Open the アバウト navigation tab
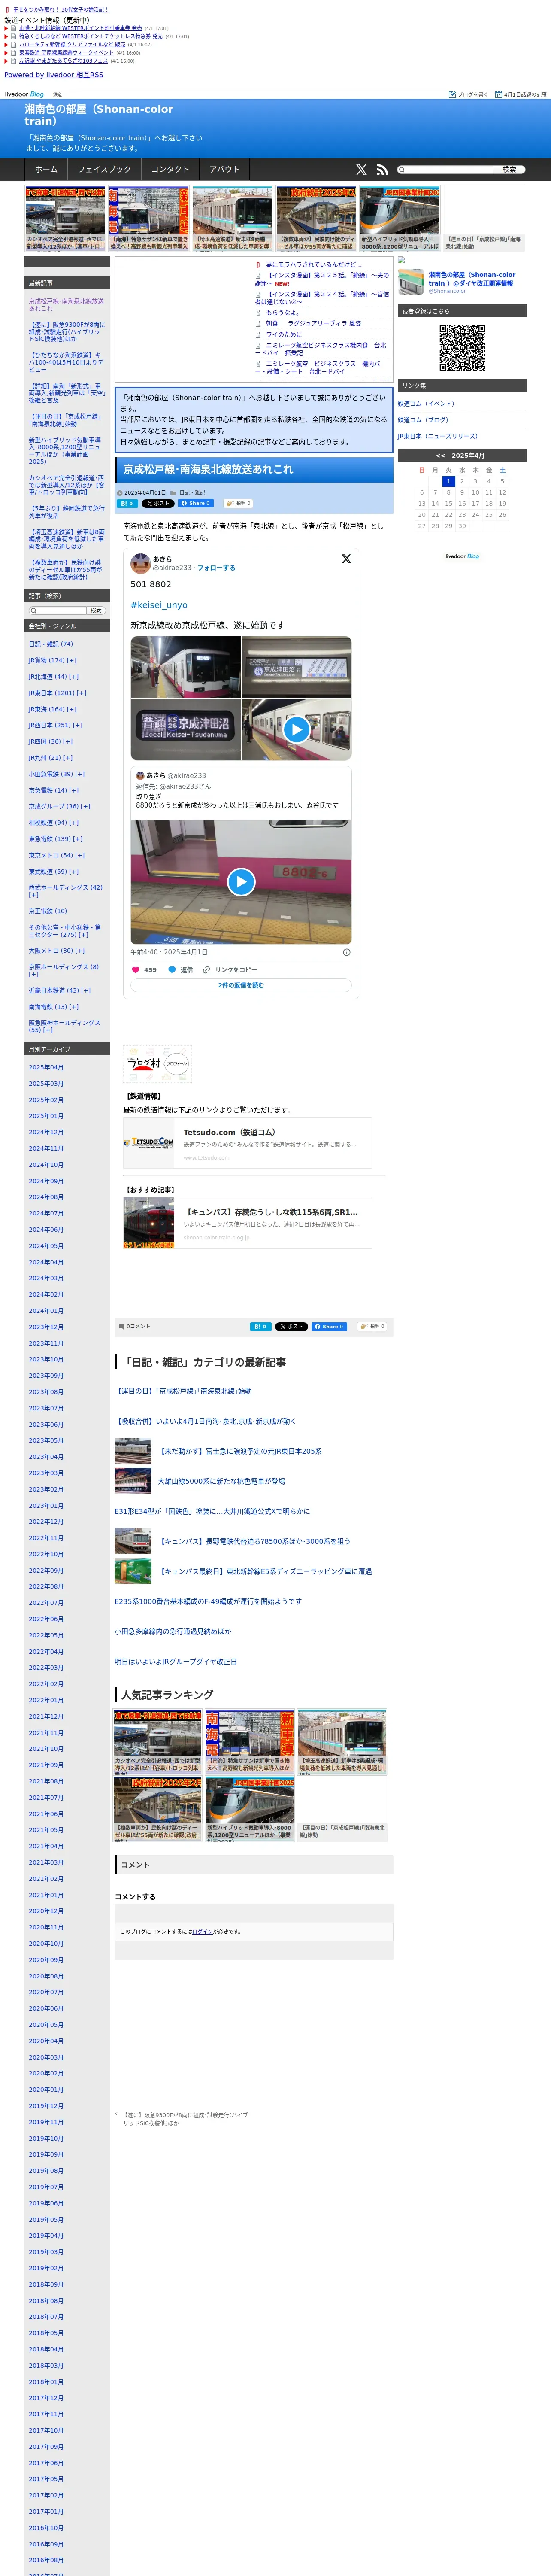This screenshot has width=551, height=2576. pos(225,169)
